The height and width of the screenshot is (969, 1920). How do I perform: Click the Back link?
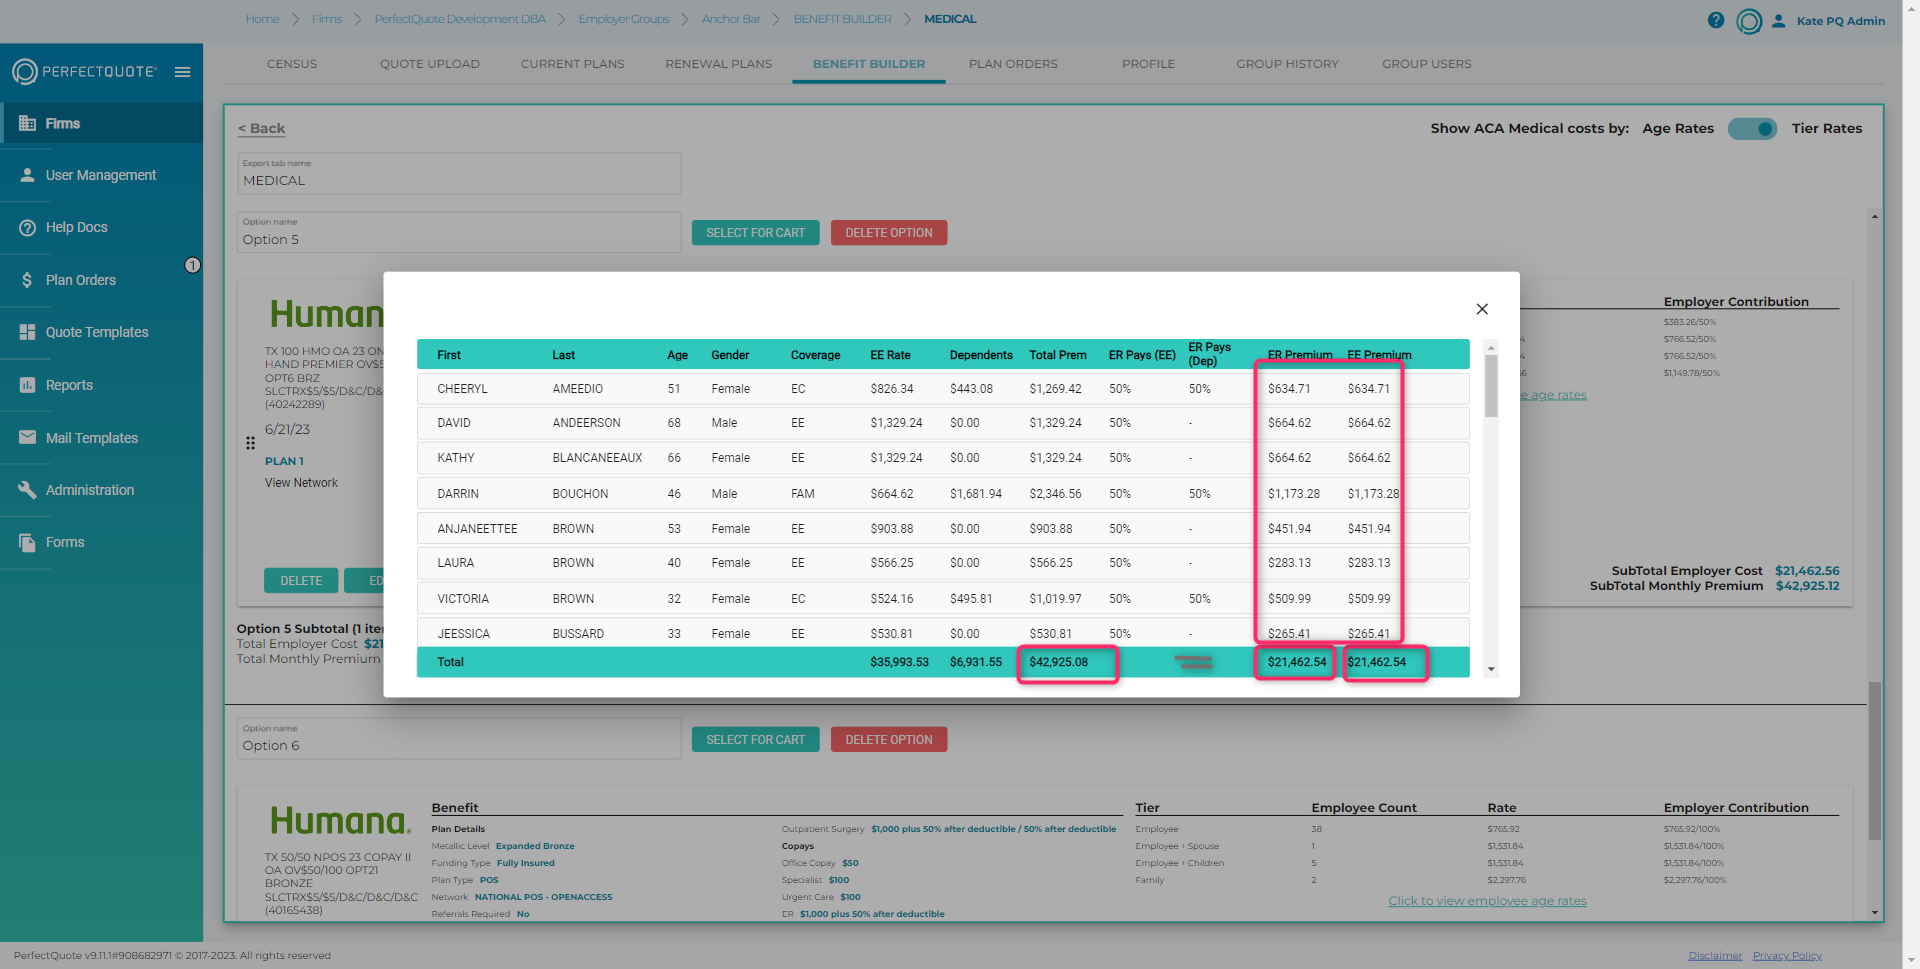262,128
